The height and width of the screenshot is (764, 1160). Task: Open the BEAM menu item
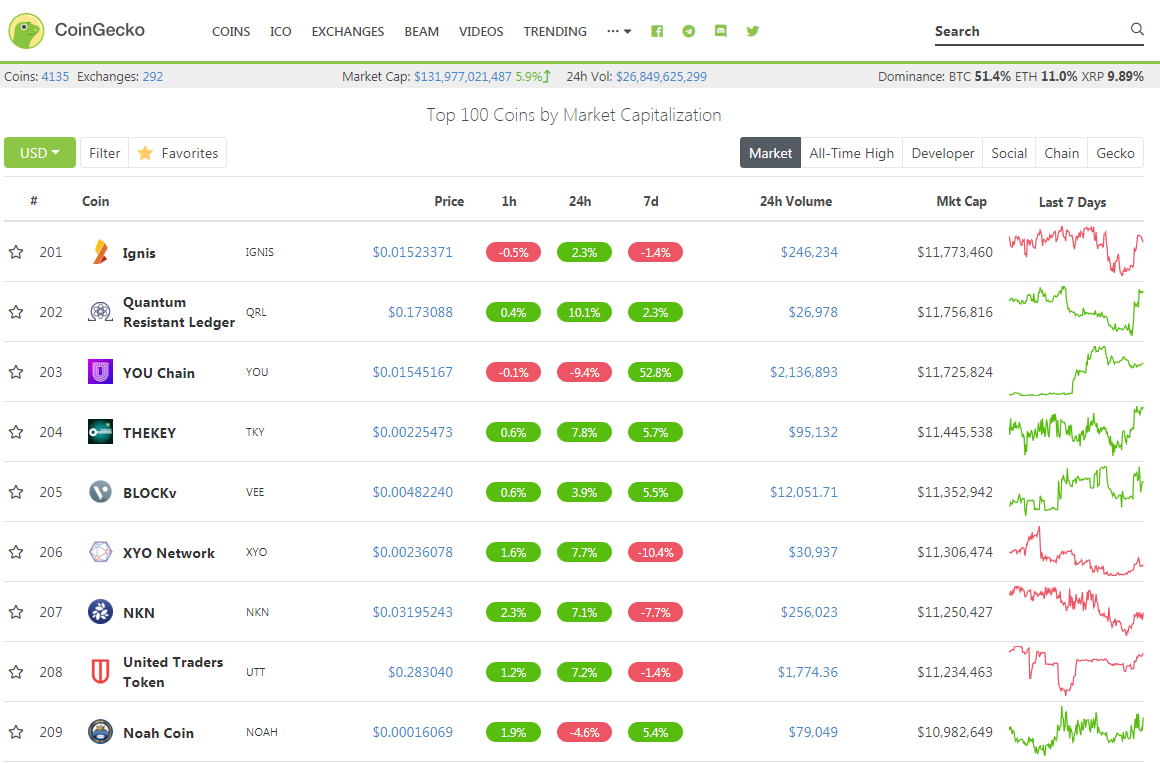click(422, 31)
